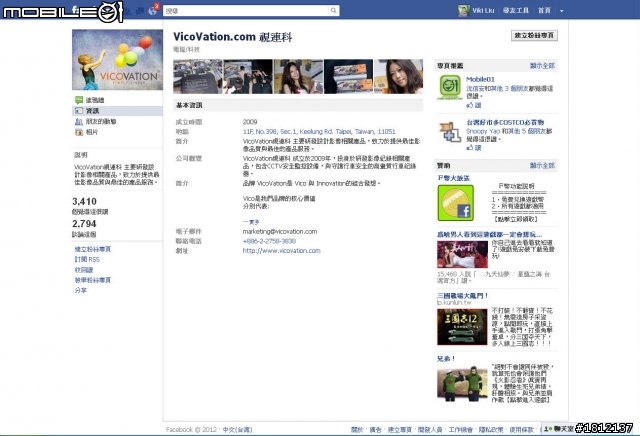Click the friends activity people icon
The width and height of the screenshot is (640, 436).
click(79, 121)
